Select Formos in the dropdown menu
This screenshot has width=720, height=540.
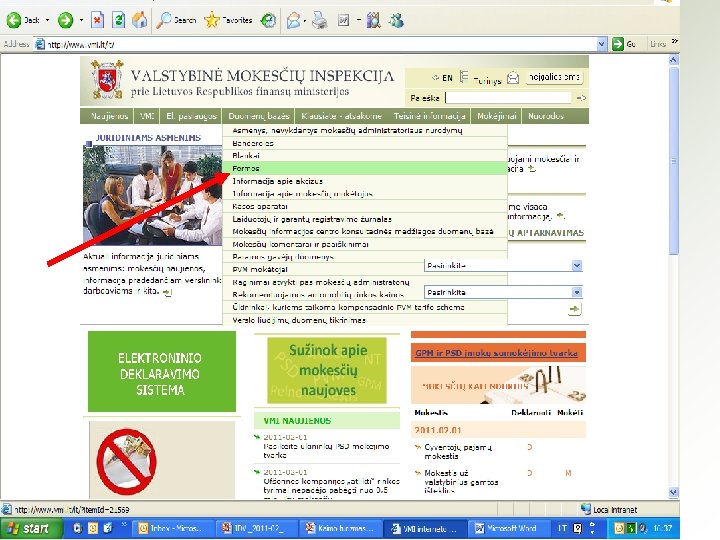[365, 169]
